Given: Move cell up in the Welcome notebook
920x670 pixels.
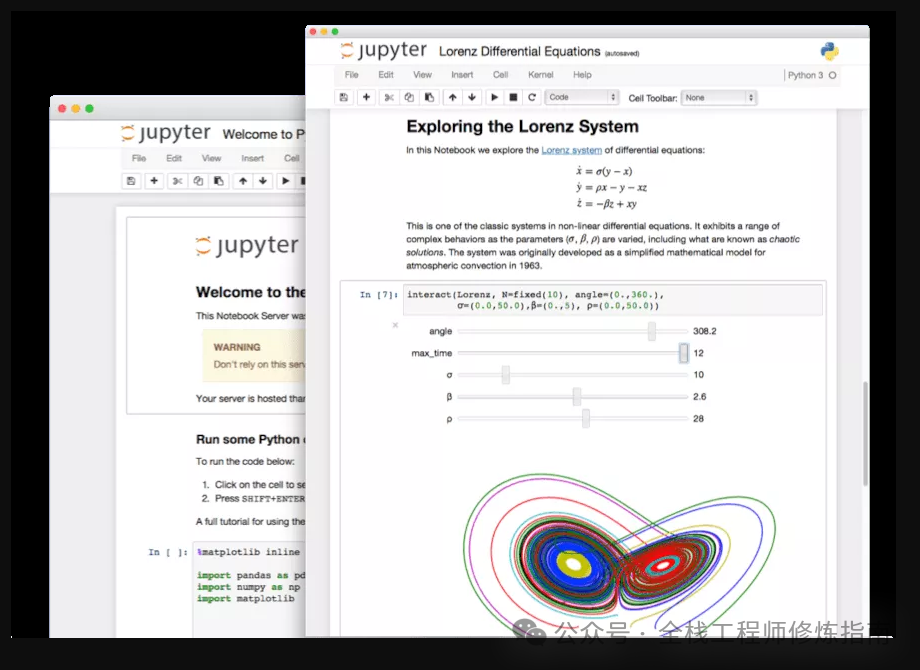Looking at the screenshot, I should tap(243, 181).
